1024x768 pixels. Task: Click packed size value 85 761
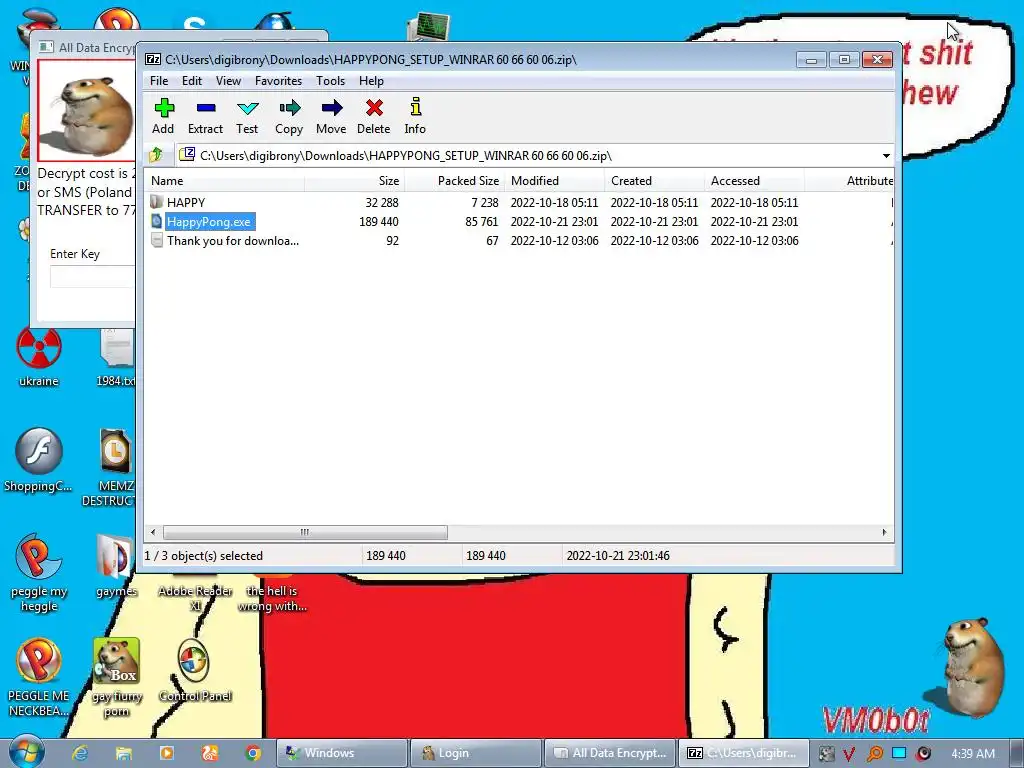point(481,221)
